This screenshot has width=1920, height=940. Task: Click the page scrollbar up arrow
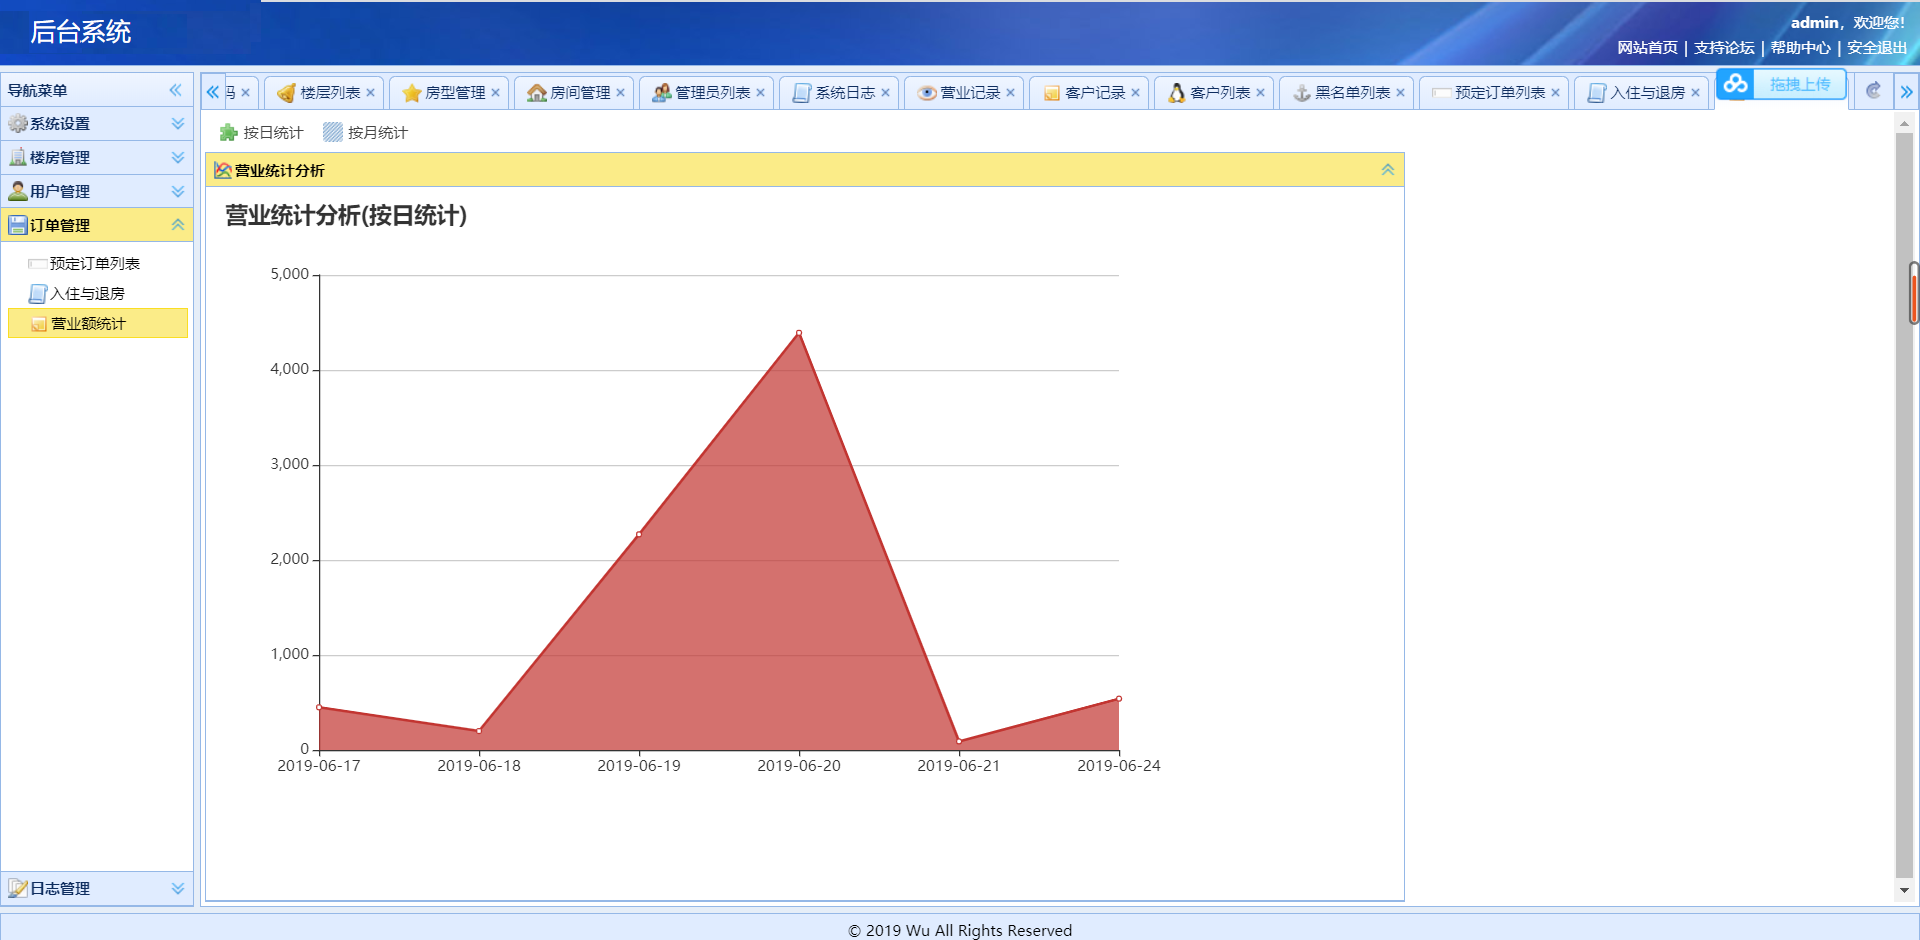tap(1904, 124)
